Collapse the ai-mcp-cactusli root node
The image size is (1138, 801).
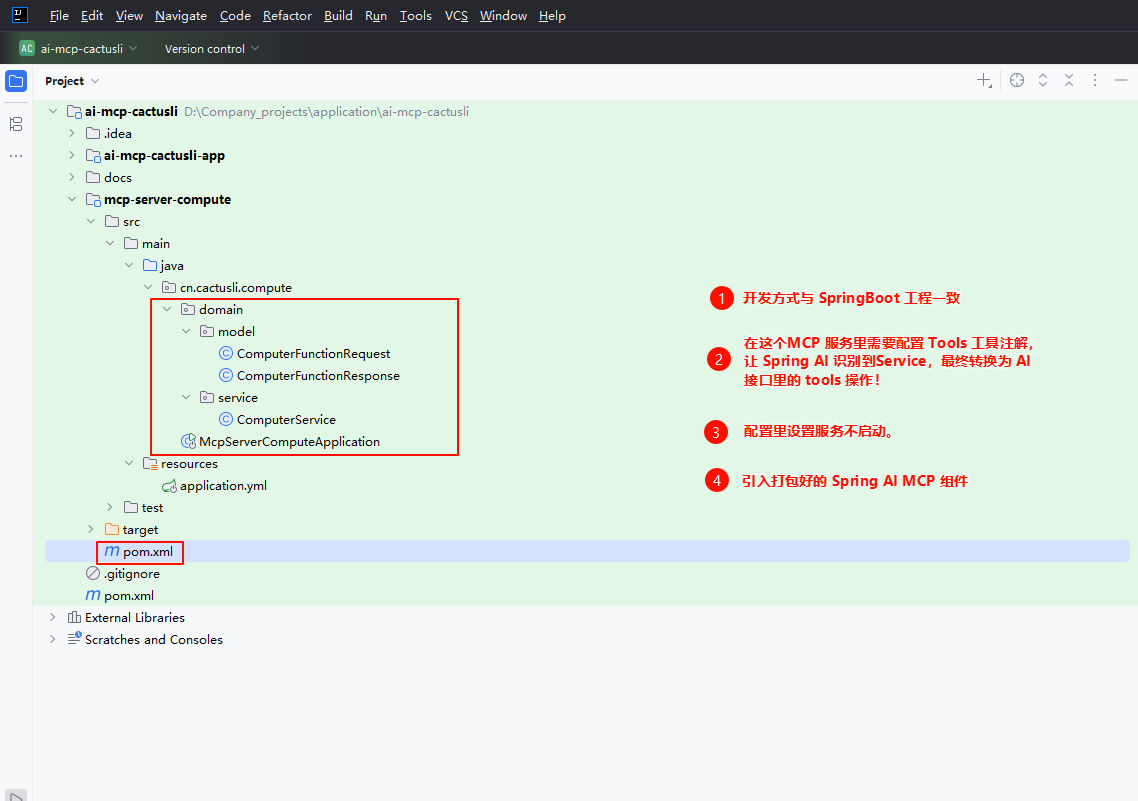click(52, 111)
